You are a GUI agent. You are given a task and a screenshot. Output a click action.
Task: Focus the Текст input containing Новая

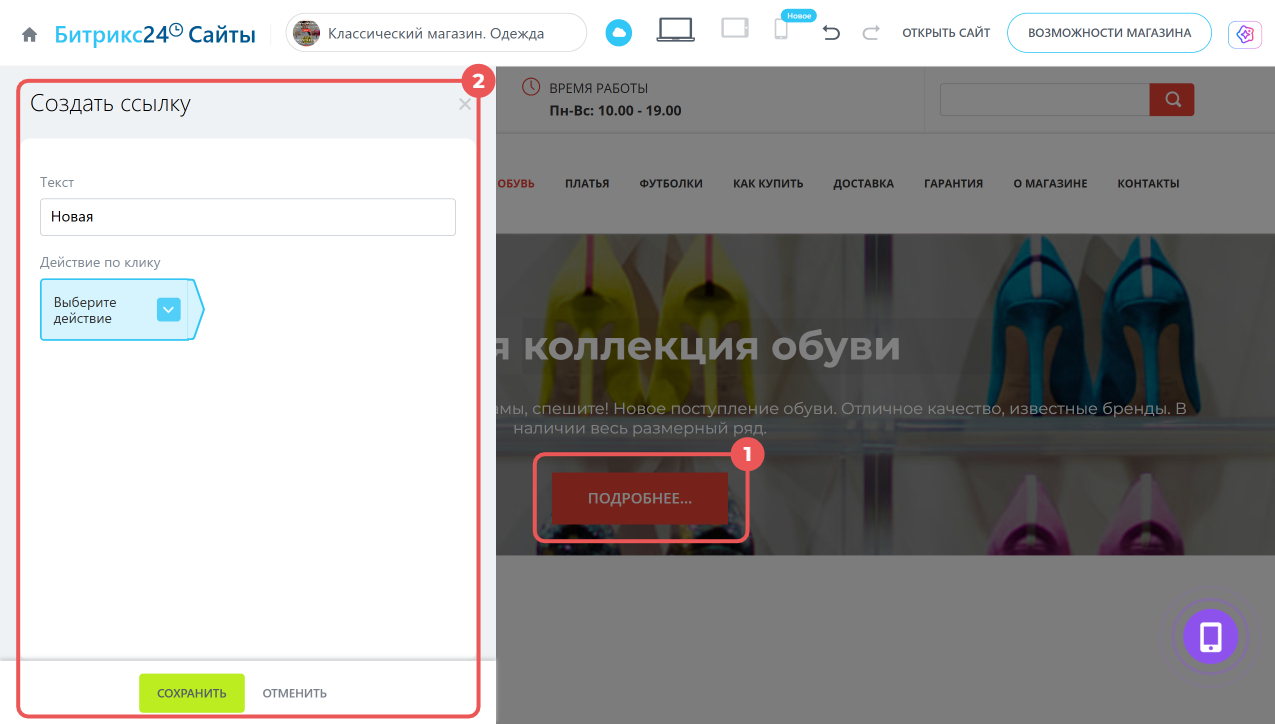248,217
